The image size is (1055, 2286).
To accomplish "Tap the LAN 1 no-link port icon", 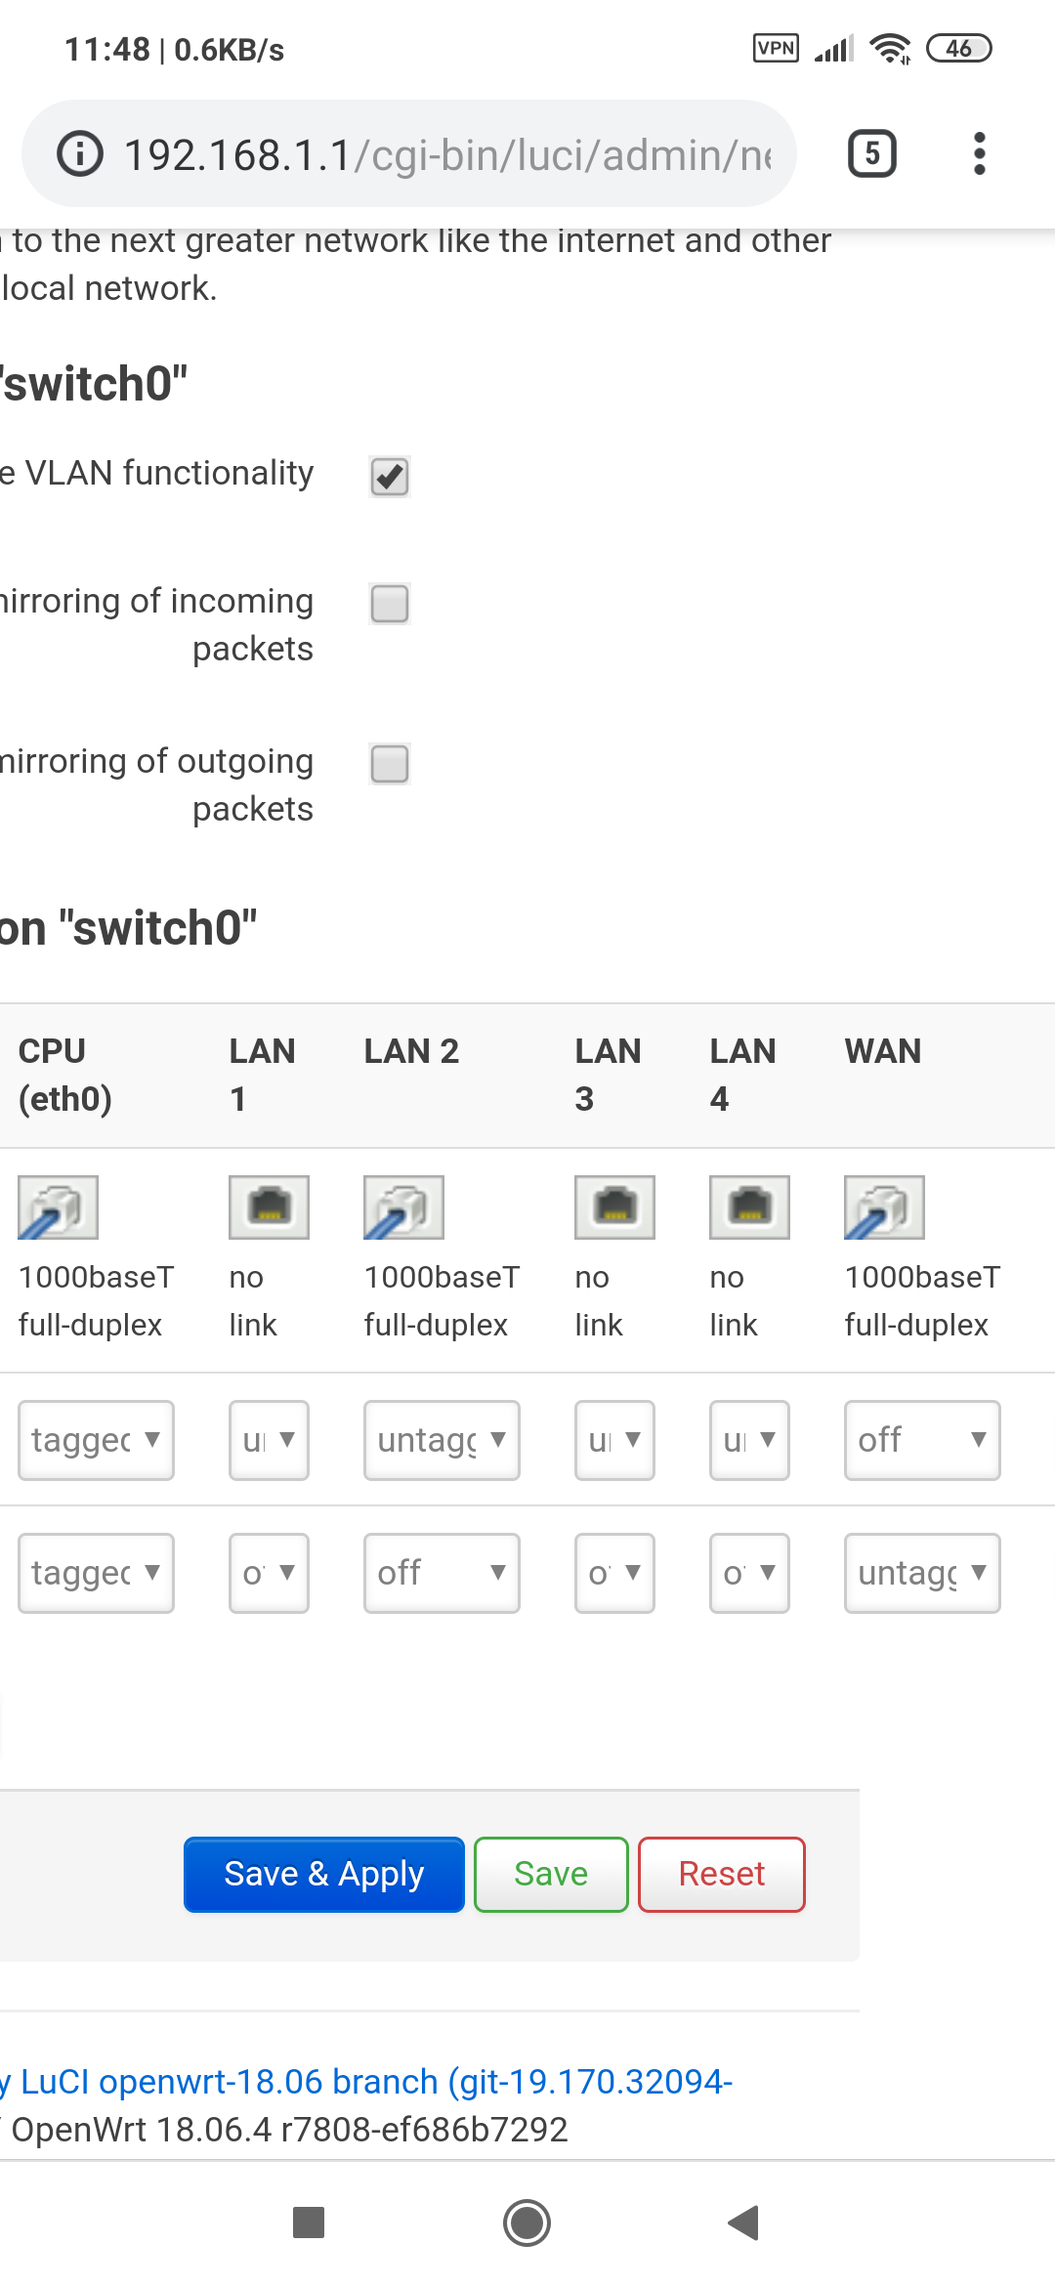I will (x=269, y=1207).
